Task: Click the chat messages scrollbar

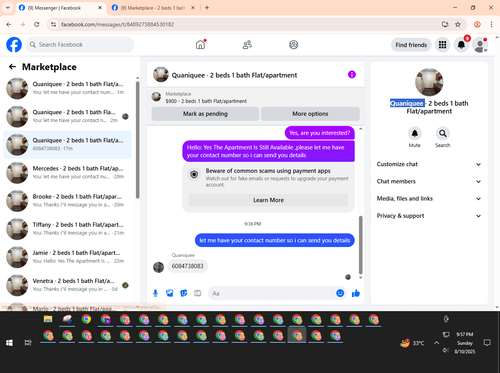Action: 360,245
